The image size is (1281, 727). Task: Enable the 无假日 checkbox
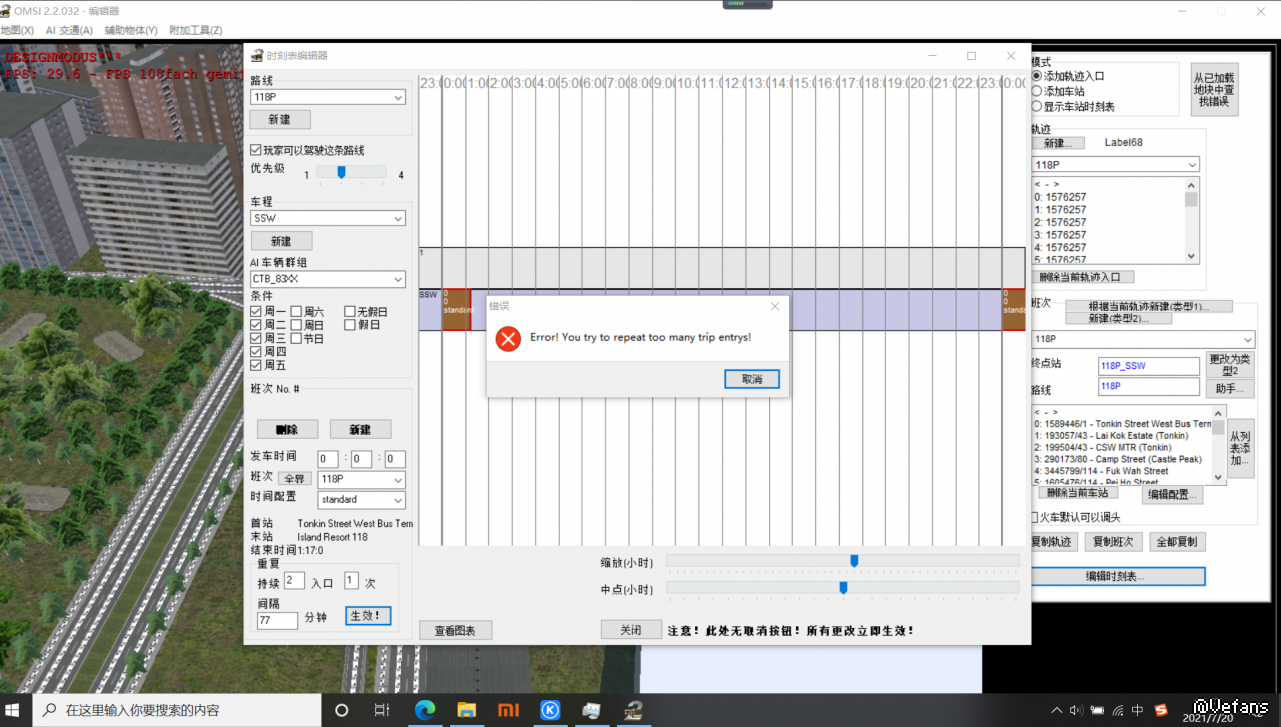[x=350, y=312]
